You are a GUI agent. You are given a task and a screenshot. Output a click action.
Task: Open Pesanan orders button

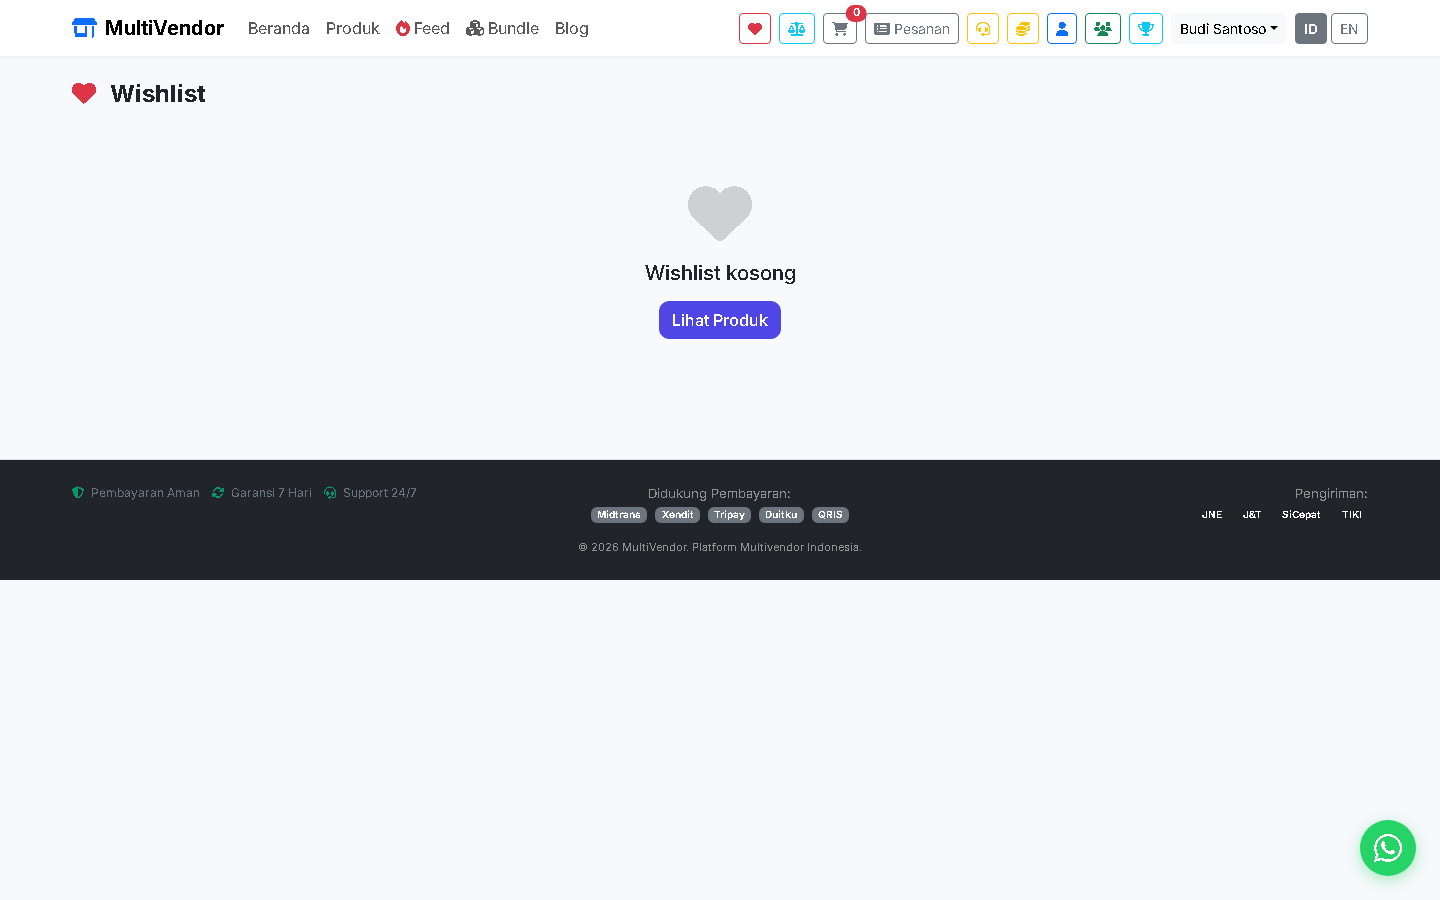(x=912, y=29)
